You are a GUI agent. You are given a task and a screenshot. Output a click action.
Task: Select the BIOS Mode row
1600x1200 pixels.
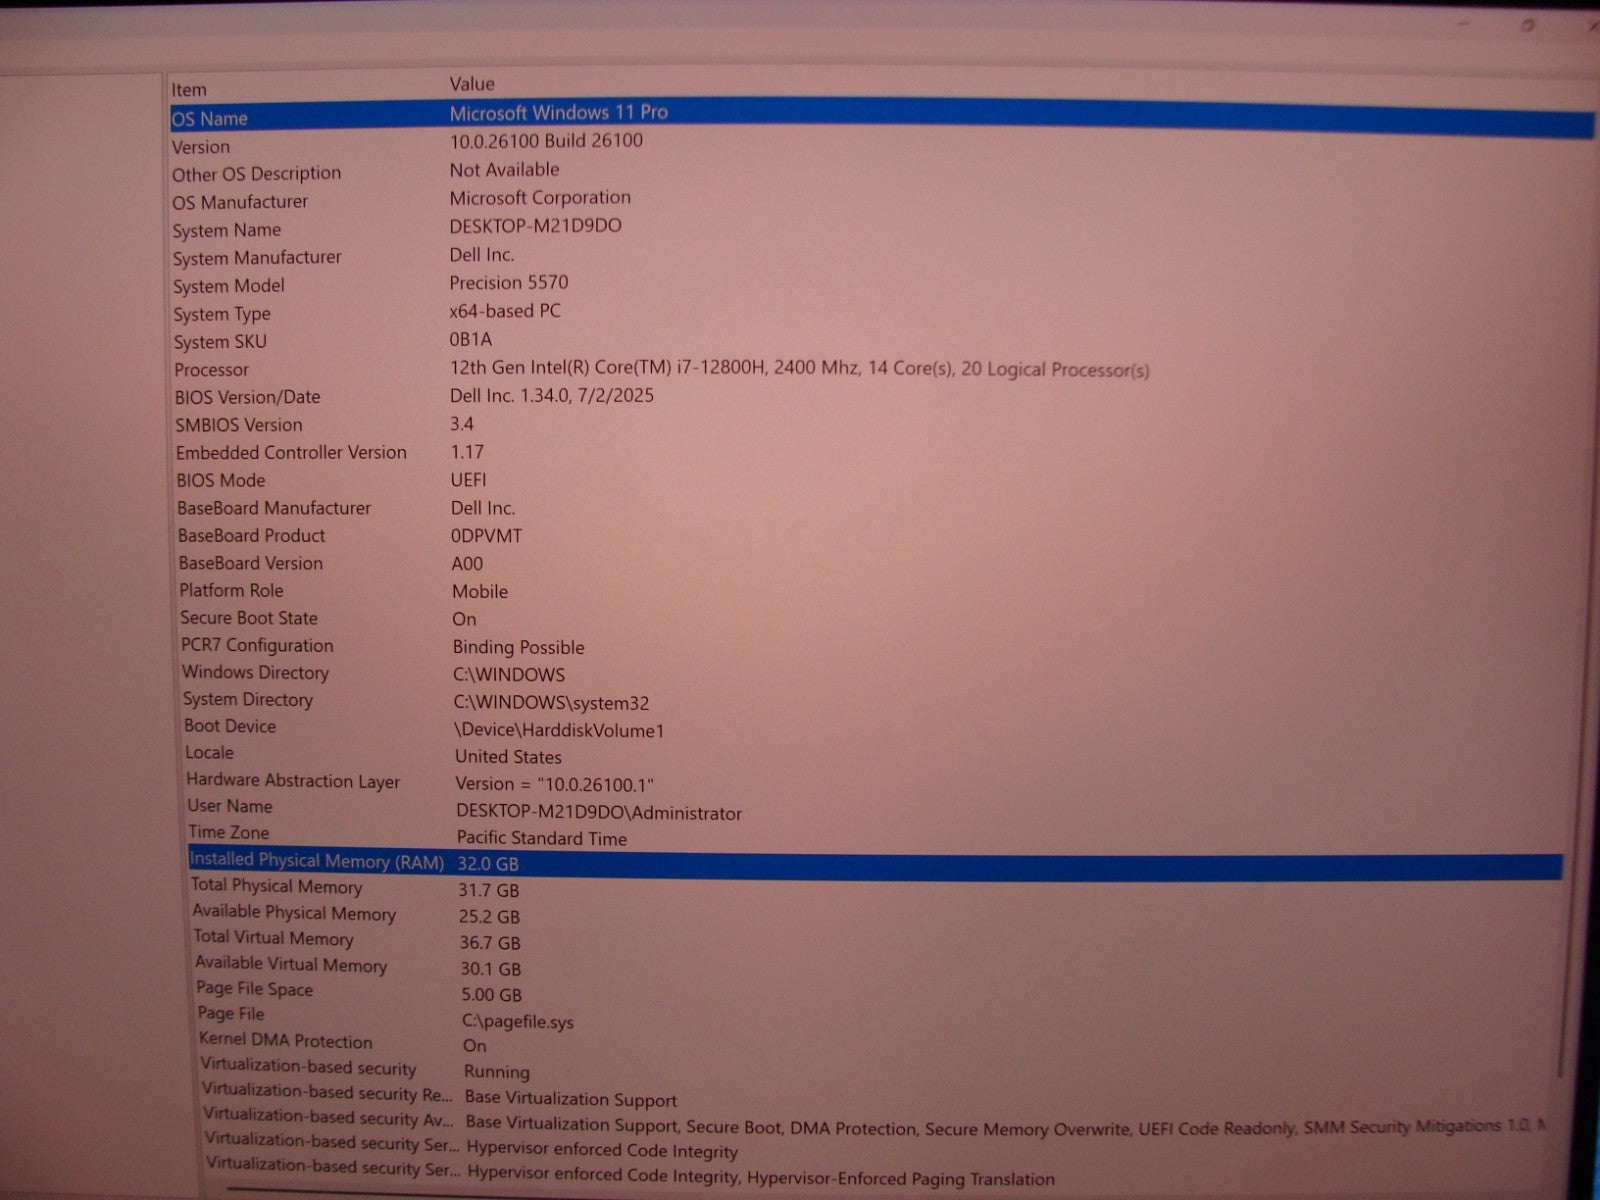point(221,481)
